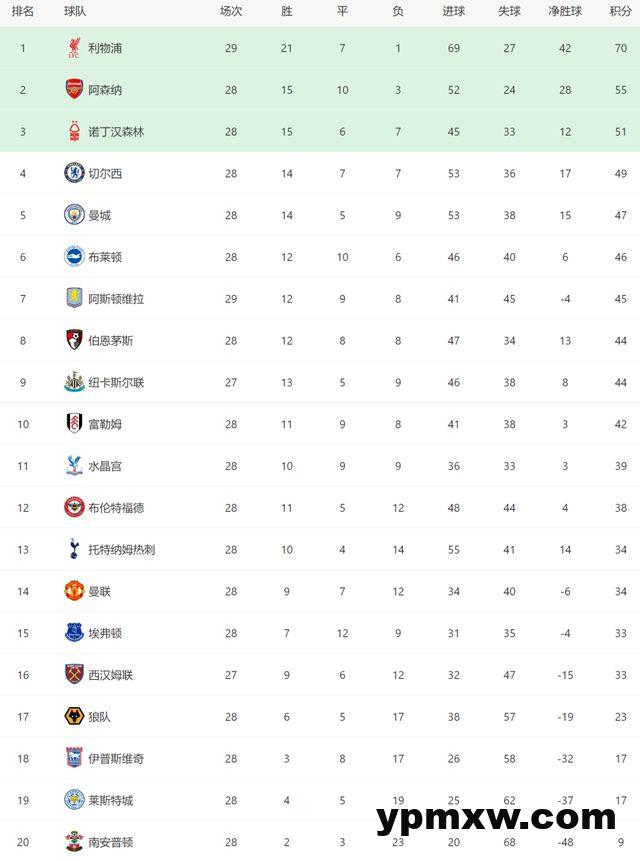Open the 富勒姆 team link
Screen dimensions: 640x861
coord(105,424)
